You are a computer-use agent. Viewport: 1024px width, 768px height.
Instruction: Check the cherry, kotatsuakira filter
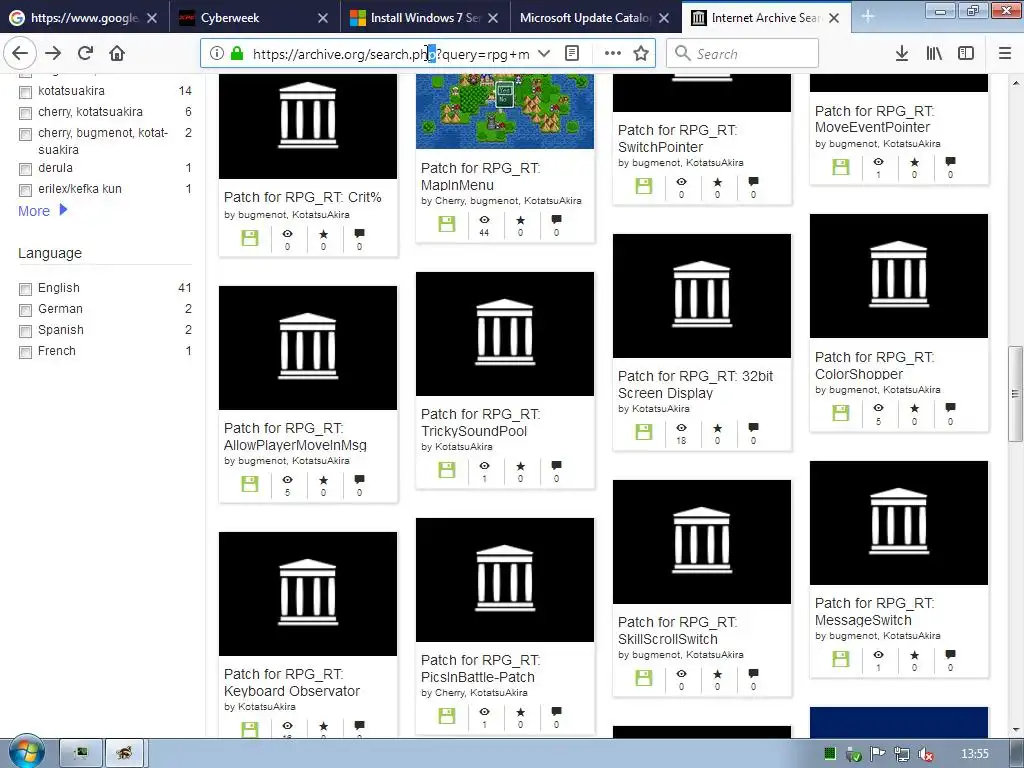[25, 113]
